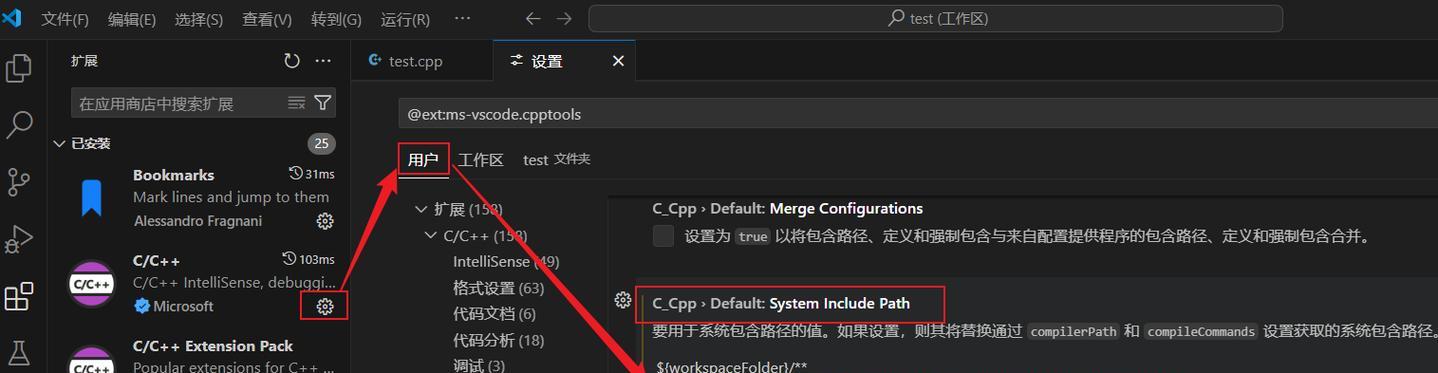
Task: Refresh the extensions list
Action: pyautogui.click(x=291, y=61)
